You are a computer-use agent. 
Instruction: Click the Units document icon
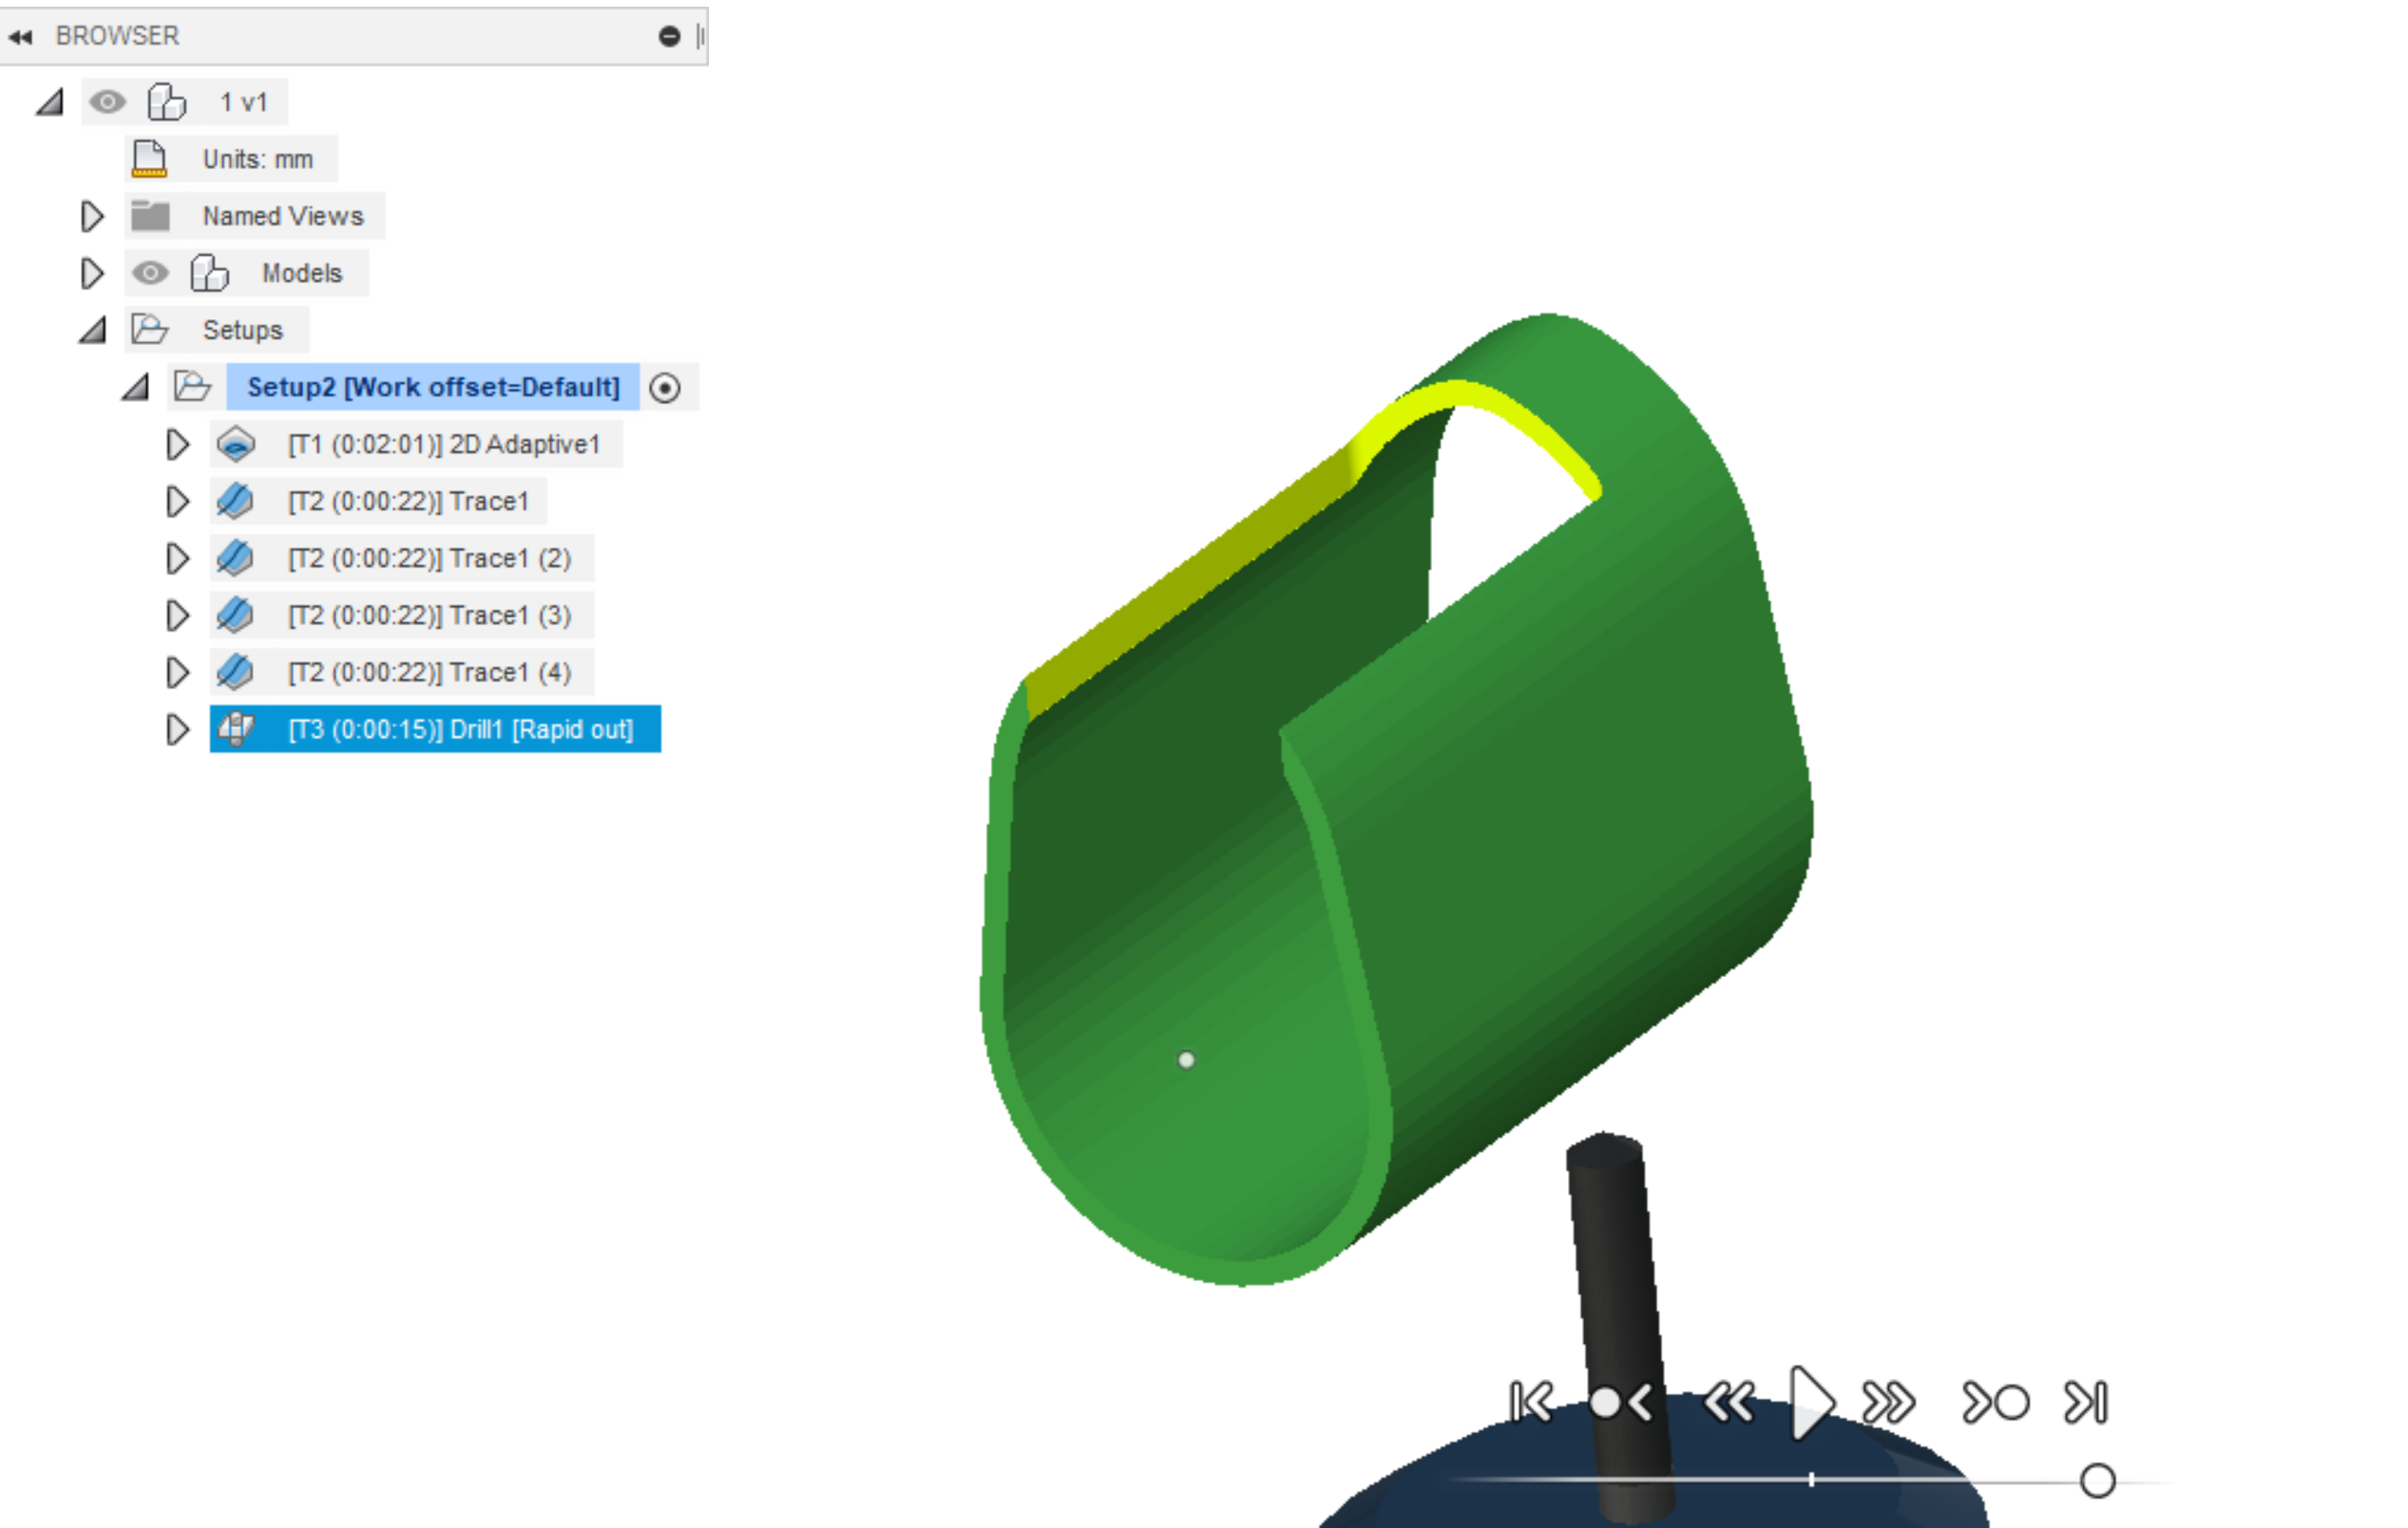pos(150,159)
